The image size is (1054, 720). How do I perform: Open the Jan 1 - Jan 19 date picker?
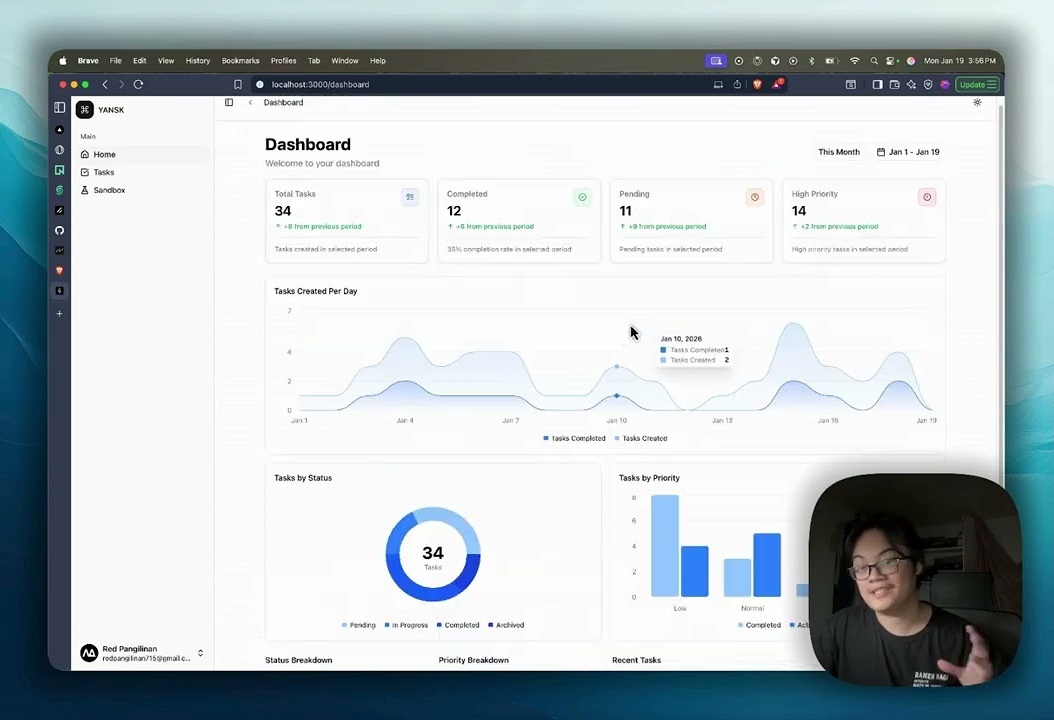click(x=908, y=152)
